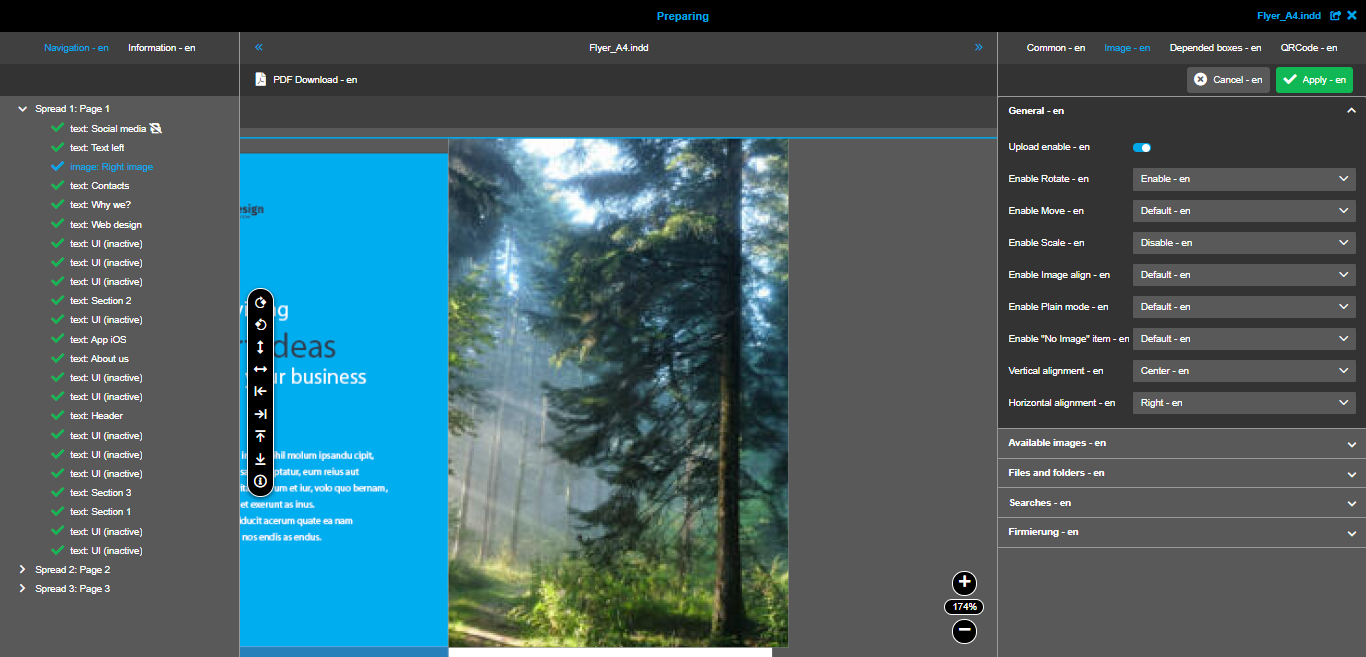The width and height of the screenshot is (1366, 657).
Task: Click the checkmark next to text: About us
Action: click(x=56, y=358)
